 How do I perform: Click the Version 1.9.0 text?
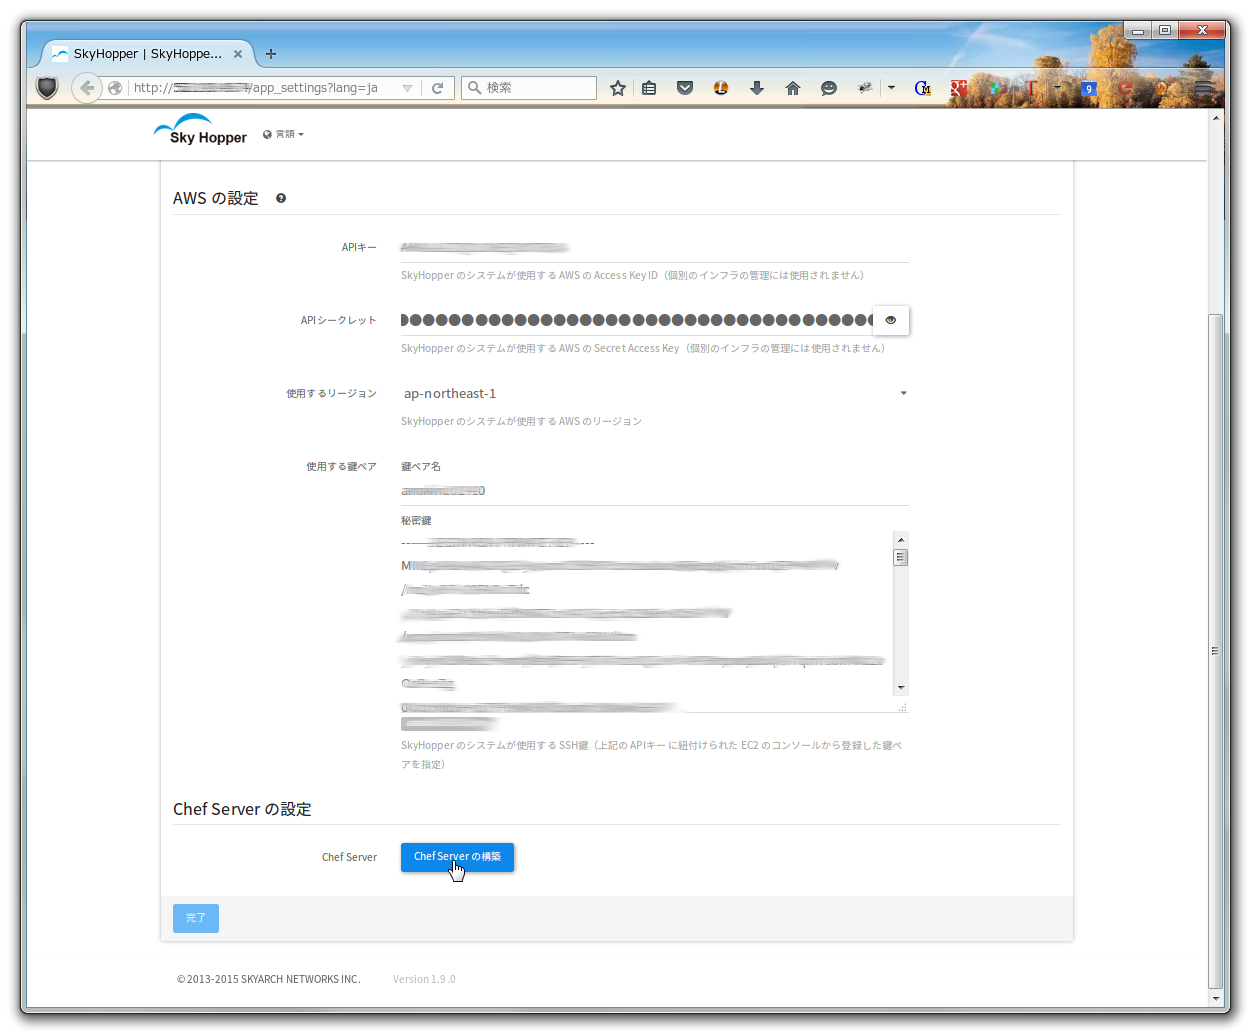pos(424,979)
